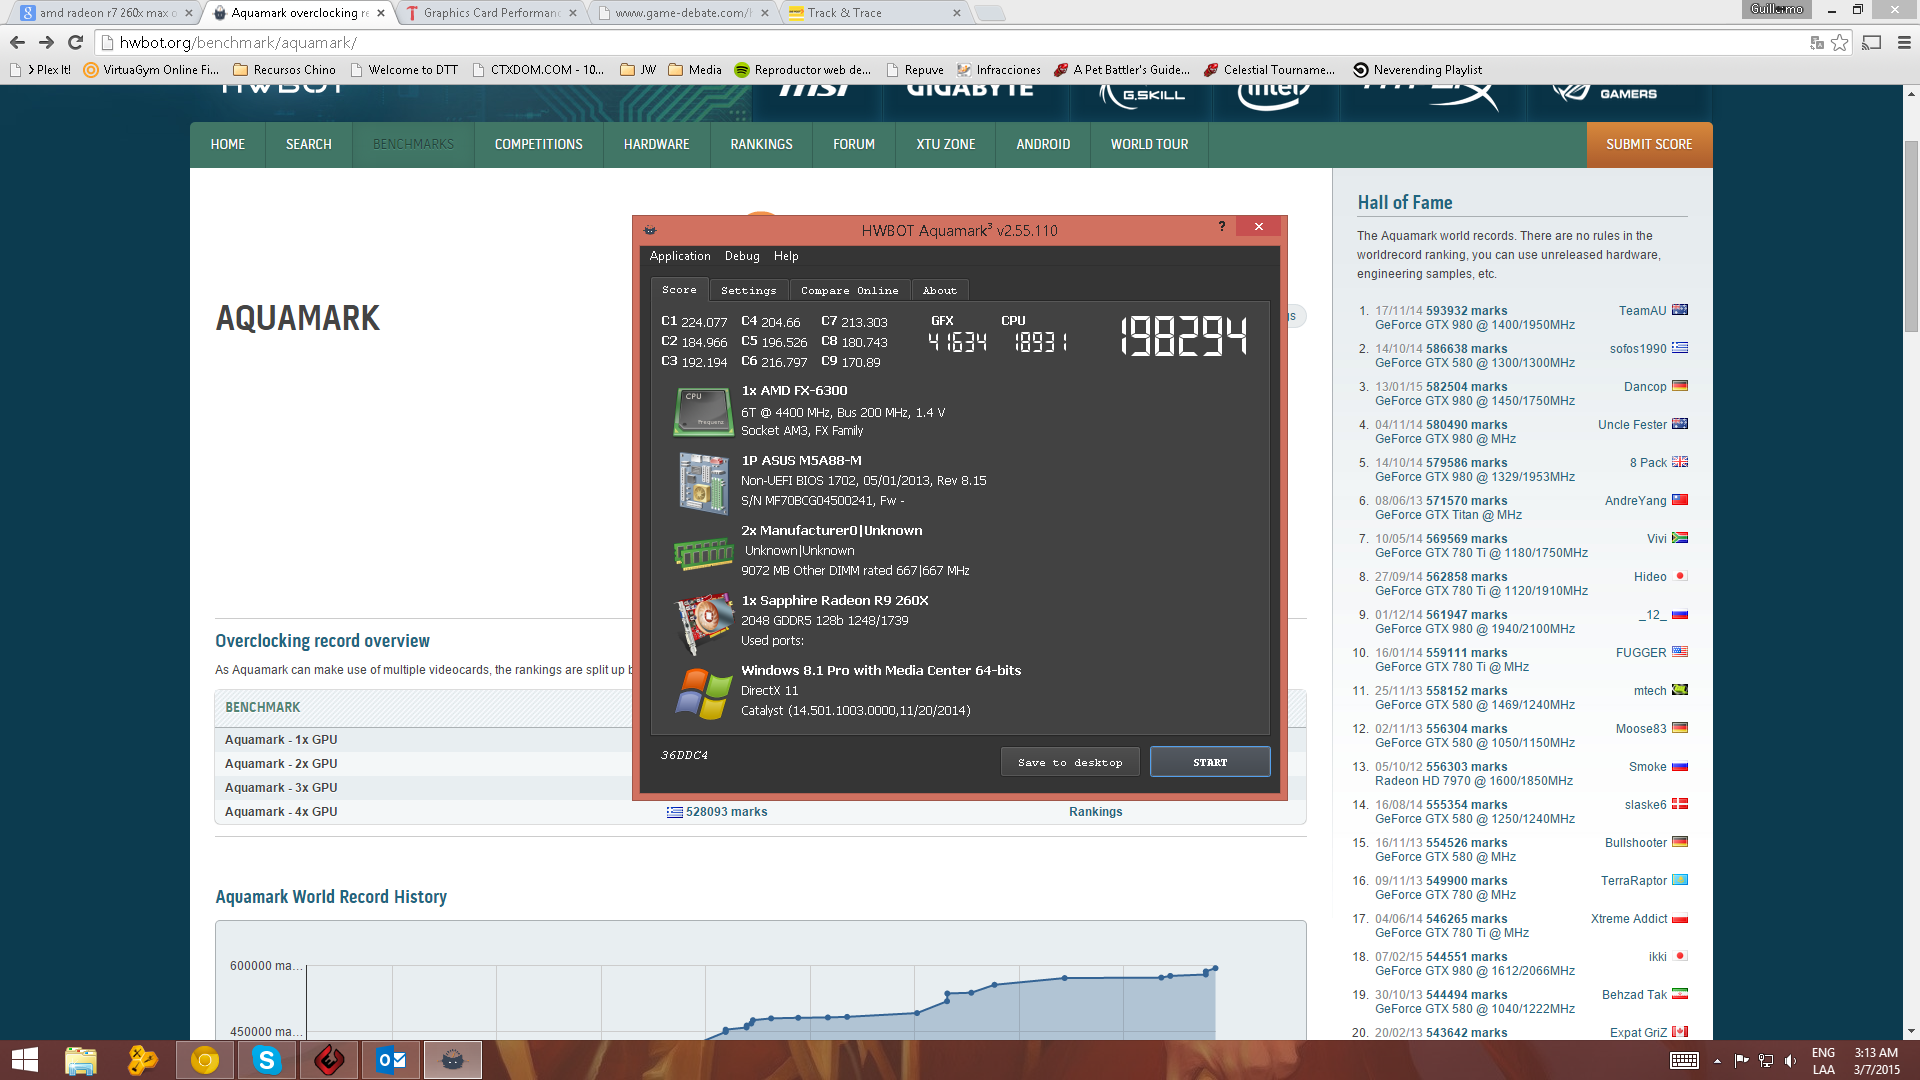This screenshot has width=1920, height=1080.
Task: Open Outlook from the taskbar
Action: (x=391, y=1060)
